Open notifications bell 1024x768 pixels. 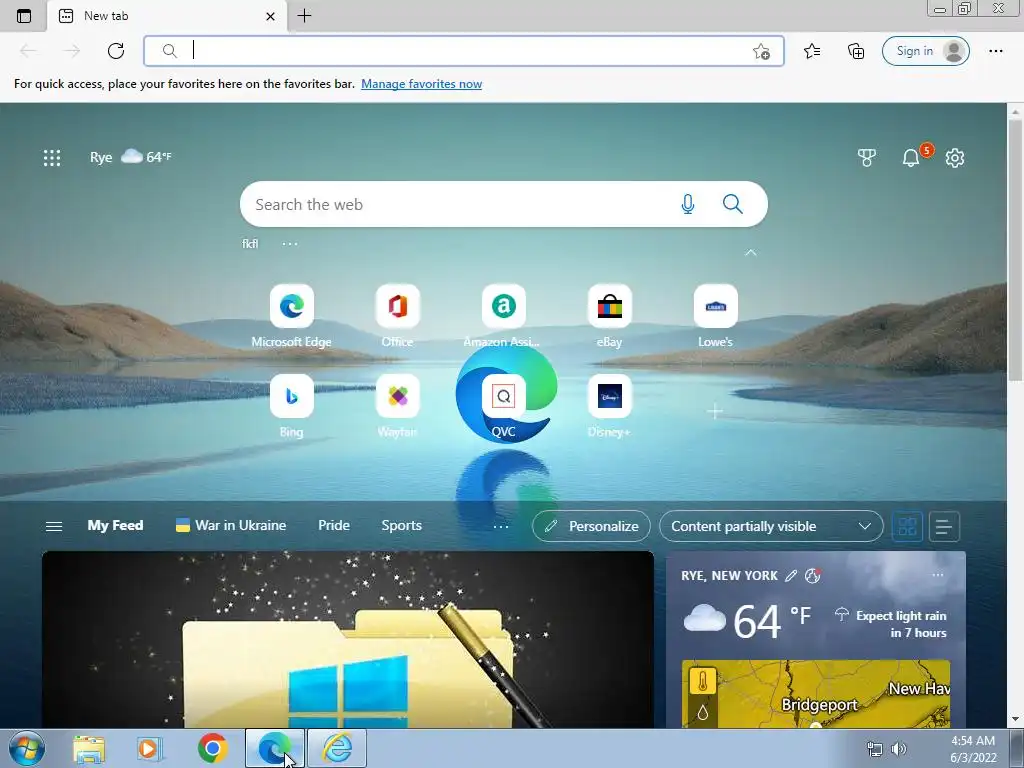point(911,157)
